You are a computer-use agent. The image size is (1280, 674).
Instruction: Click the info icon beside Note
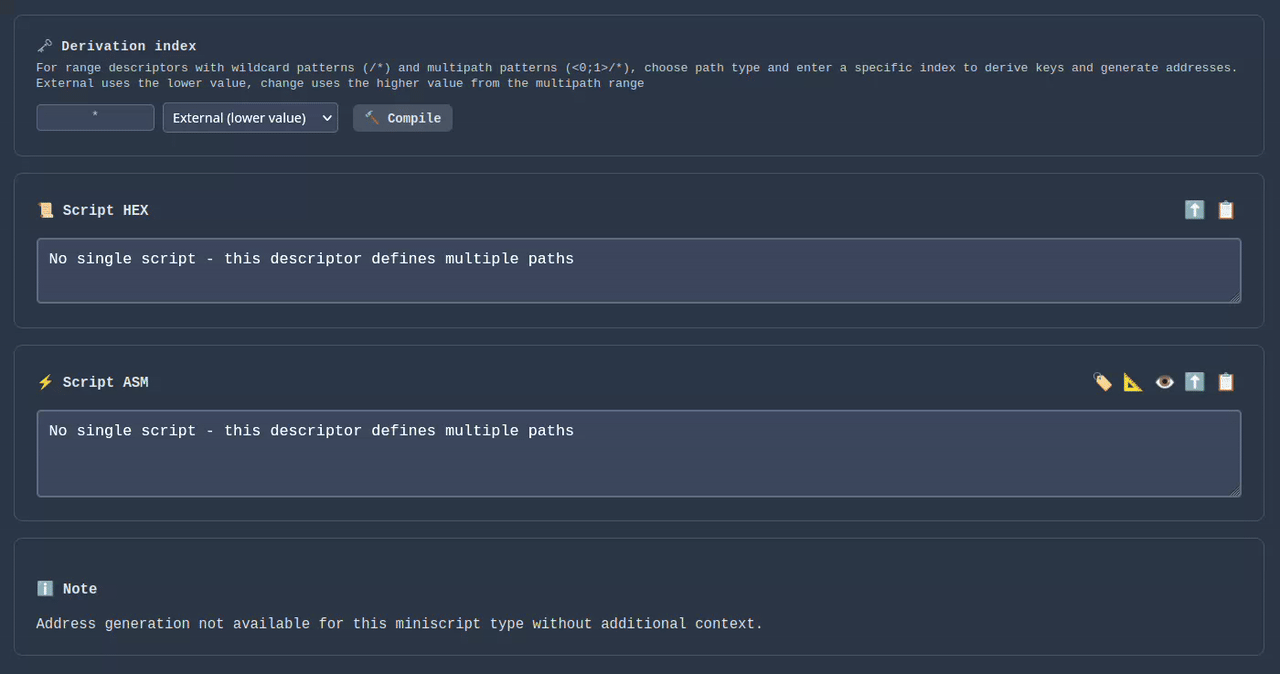tap(45, 589)
